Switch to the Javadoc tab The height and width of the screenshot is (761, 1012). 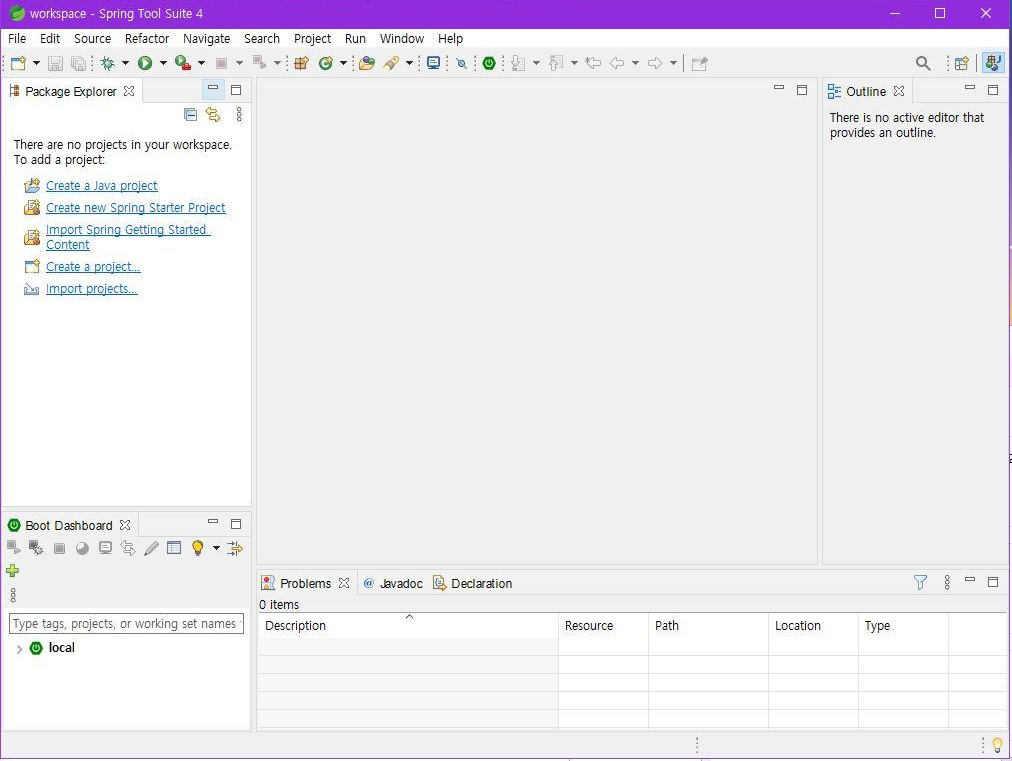(x=393, y=583)
